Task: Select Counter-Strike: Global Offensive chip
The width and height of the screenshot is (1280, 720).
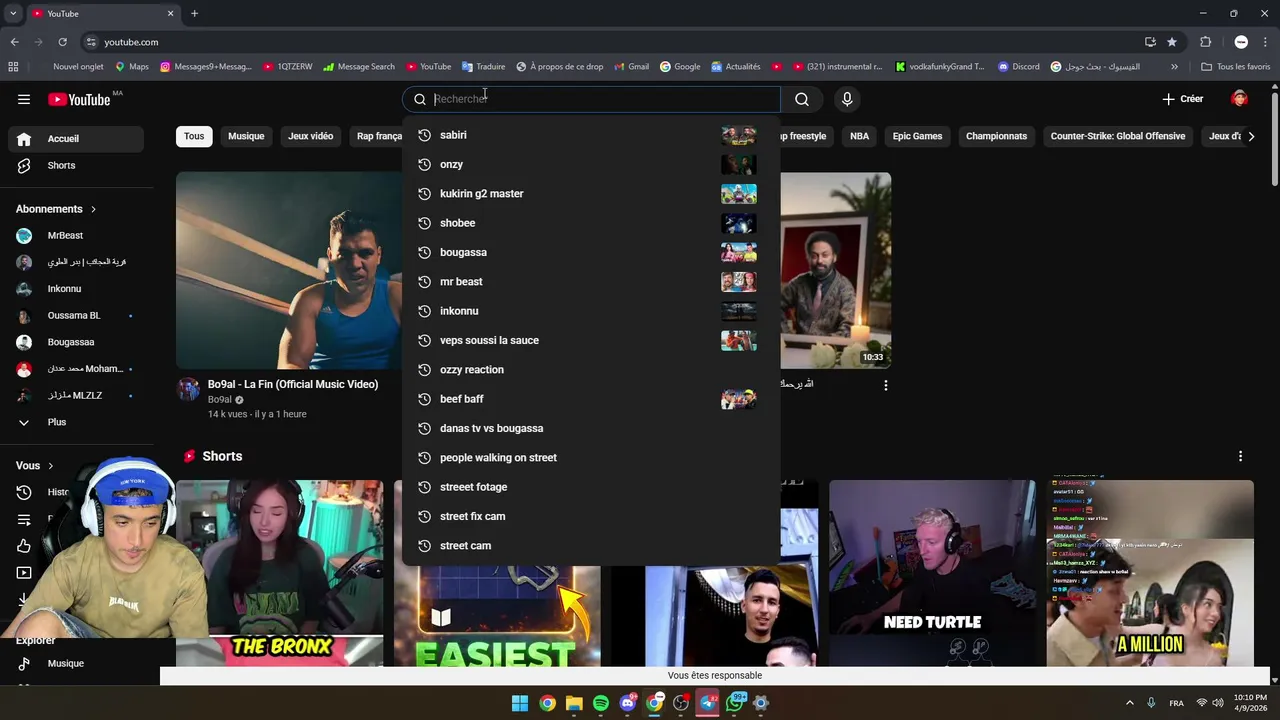Action: (1118, 136)
